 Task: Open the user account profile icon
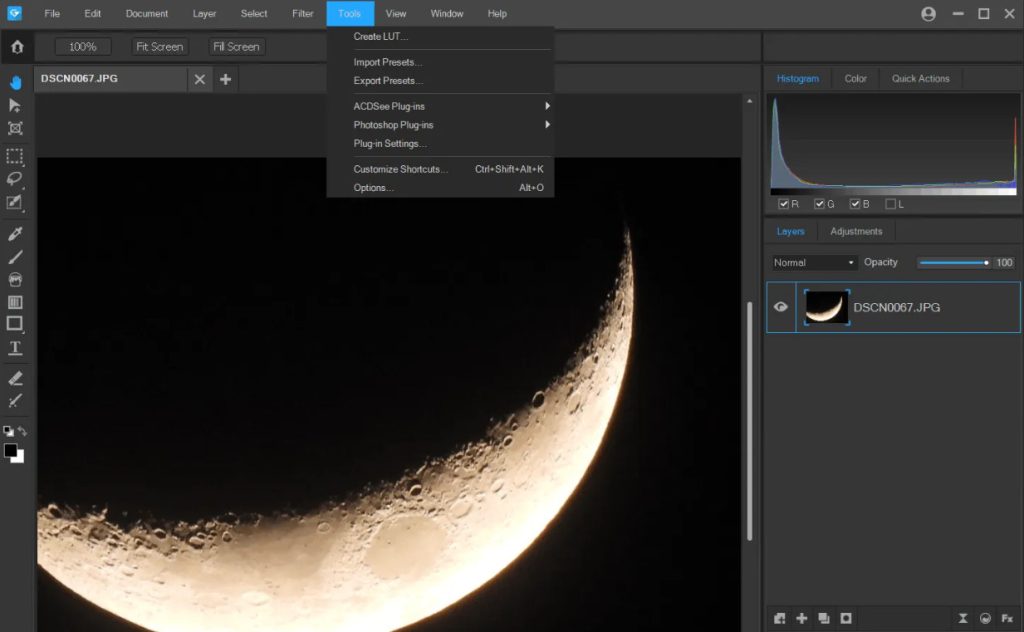pyautogui.click(x=928, y=14)
